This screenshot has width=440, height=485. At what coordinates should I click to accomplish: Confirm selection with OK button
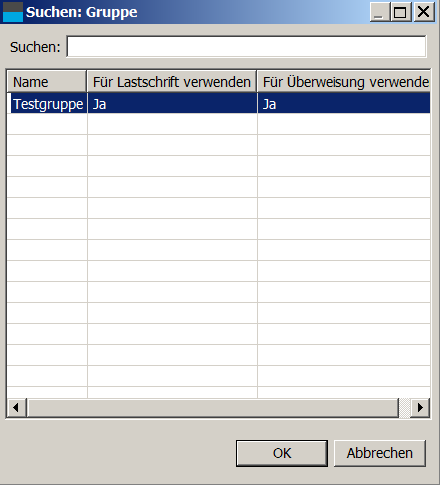(282, 453)
